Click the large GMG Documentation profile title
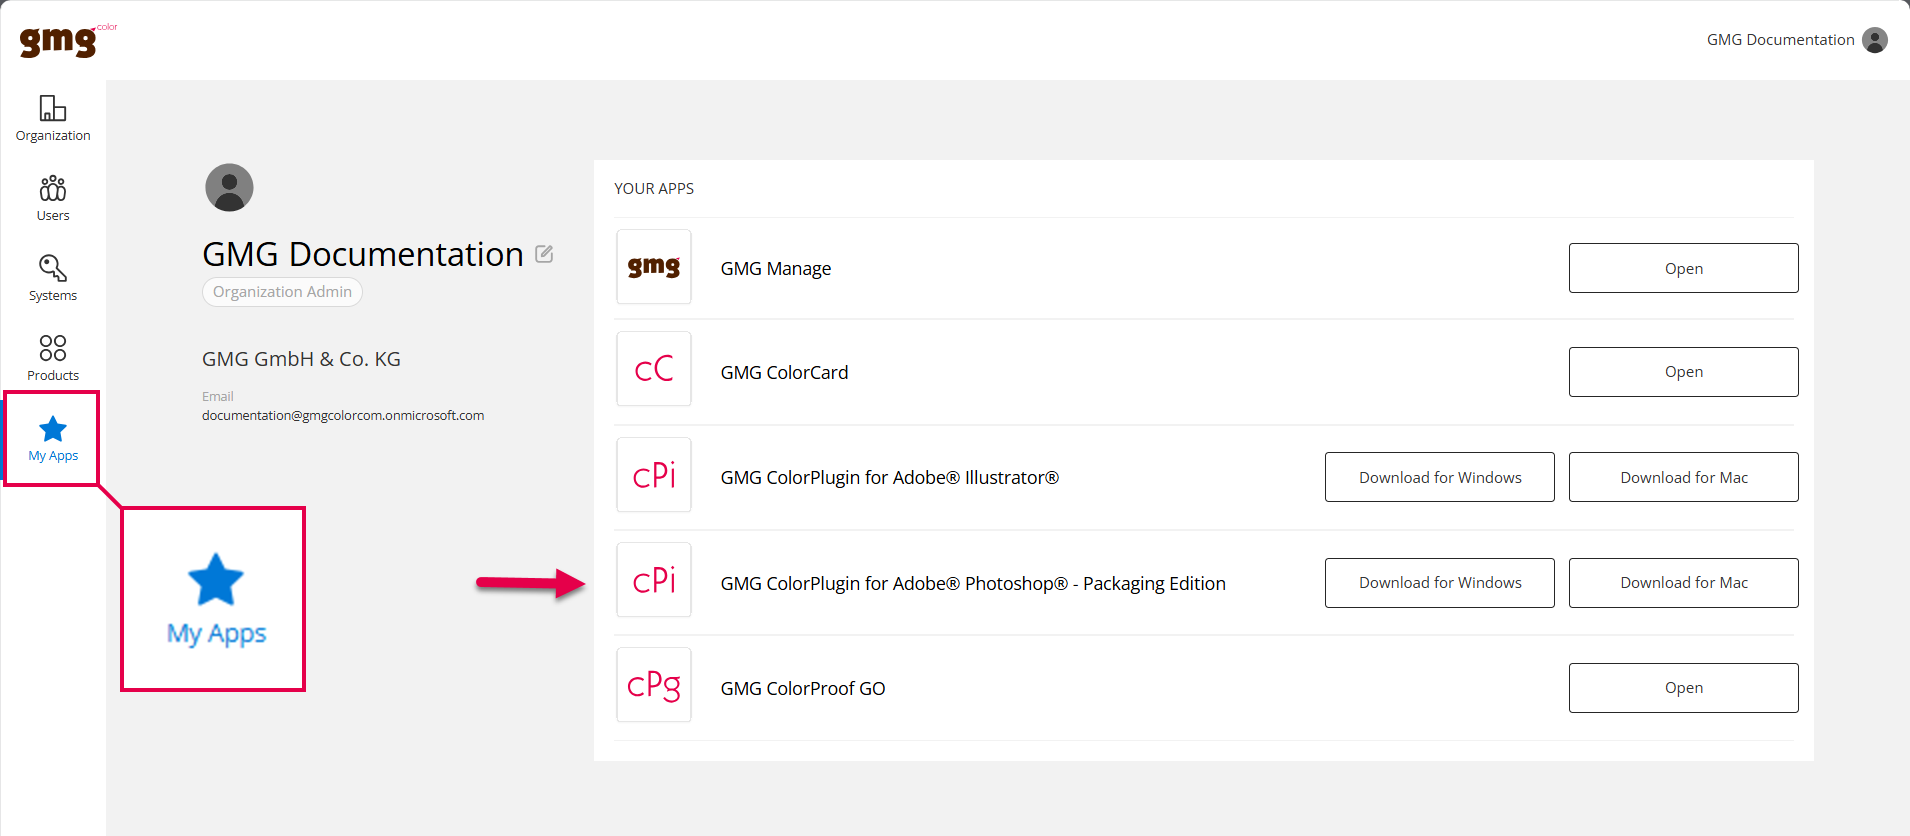This screenshot has width=1910, height=836. (x=363, y=254)
